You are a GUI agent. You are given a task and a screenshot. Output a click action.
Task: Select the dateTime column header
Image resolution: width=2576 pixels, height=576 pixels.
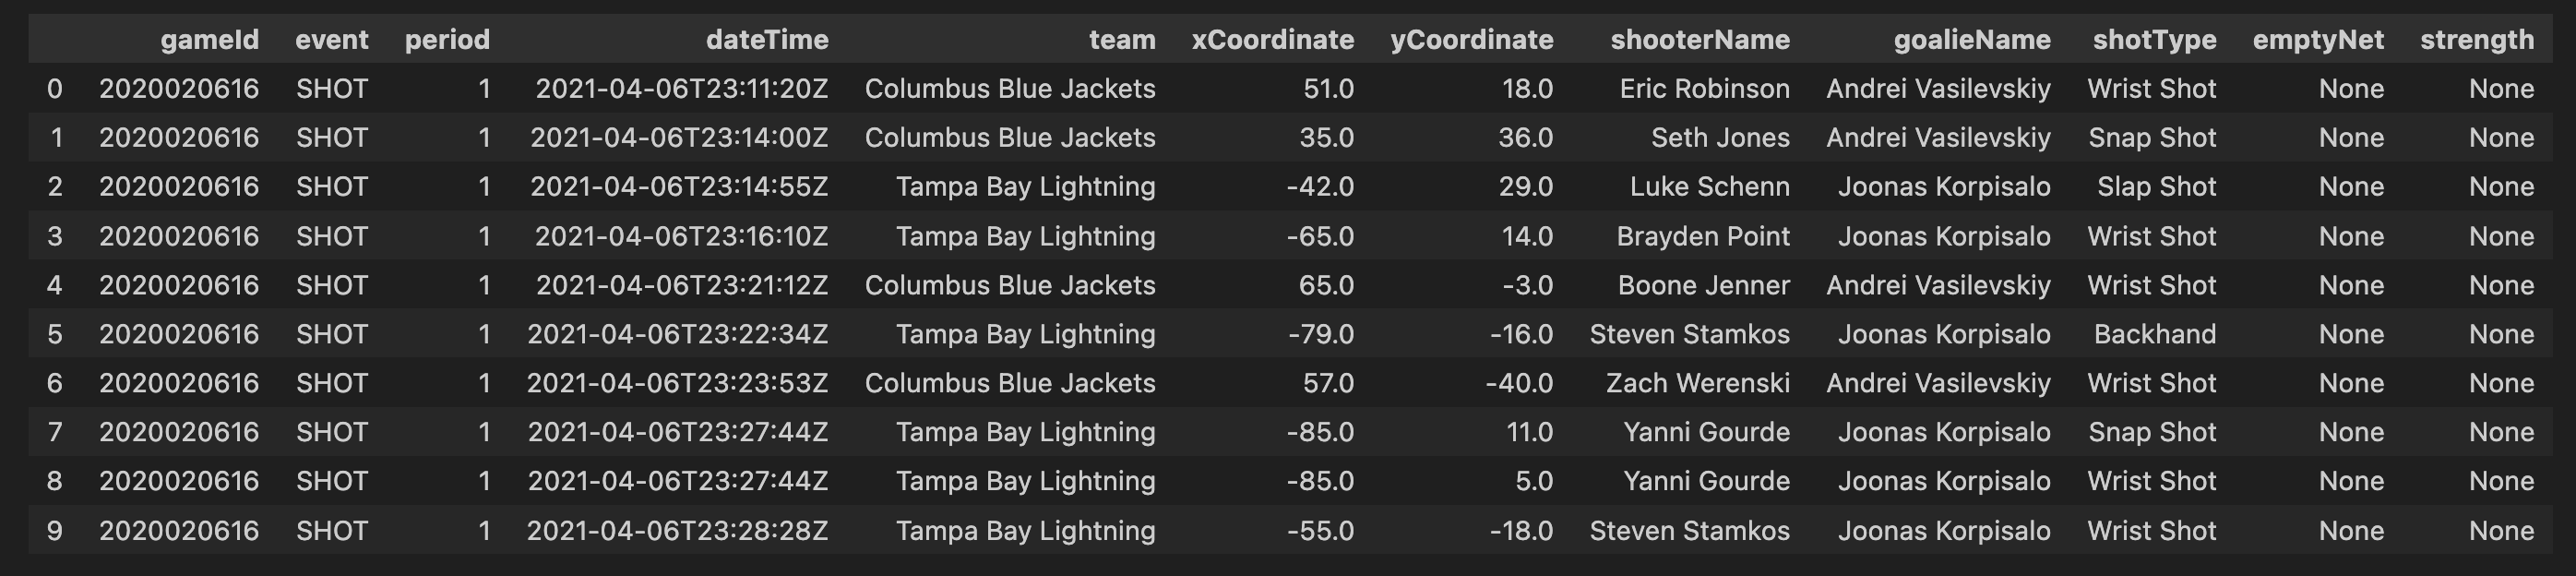[767, 40]
